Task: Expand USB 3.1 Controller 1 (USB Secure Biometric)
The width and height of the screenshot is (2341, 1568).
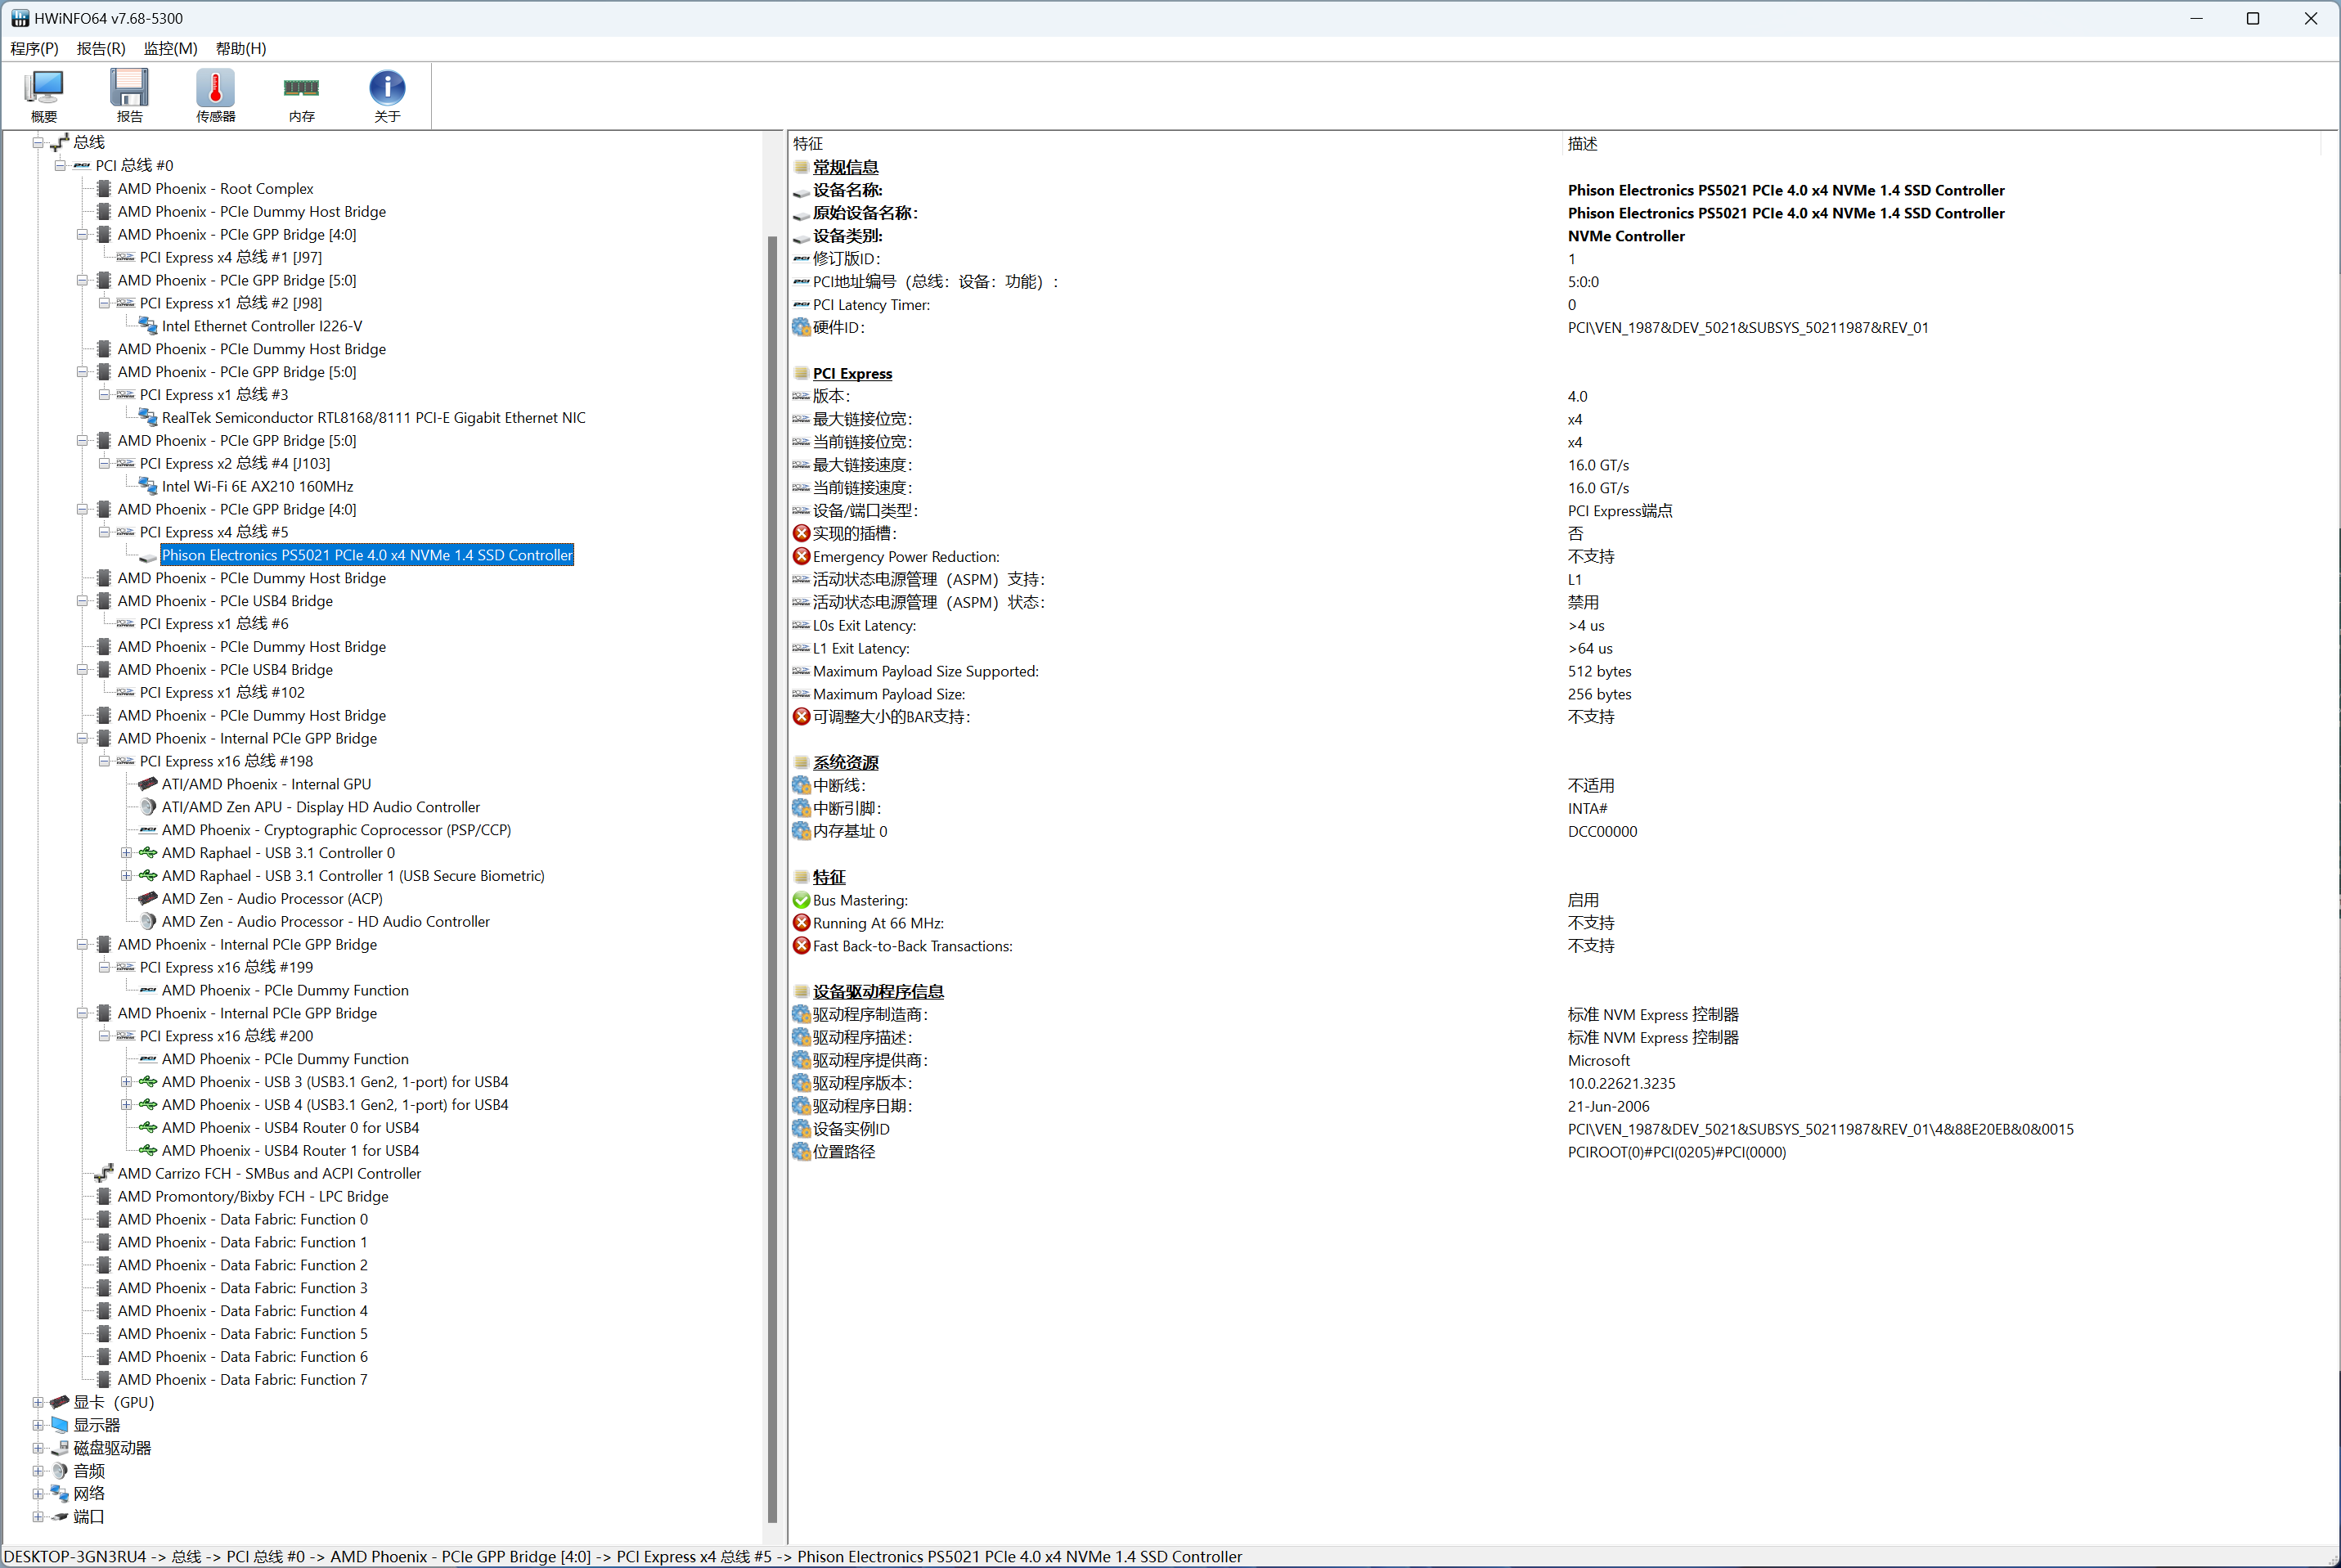Action: point(126,876)
